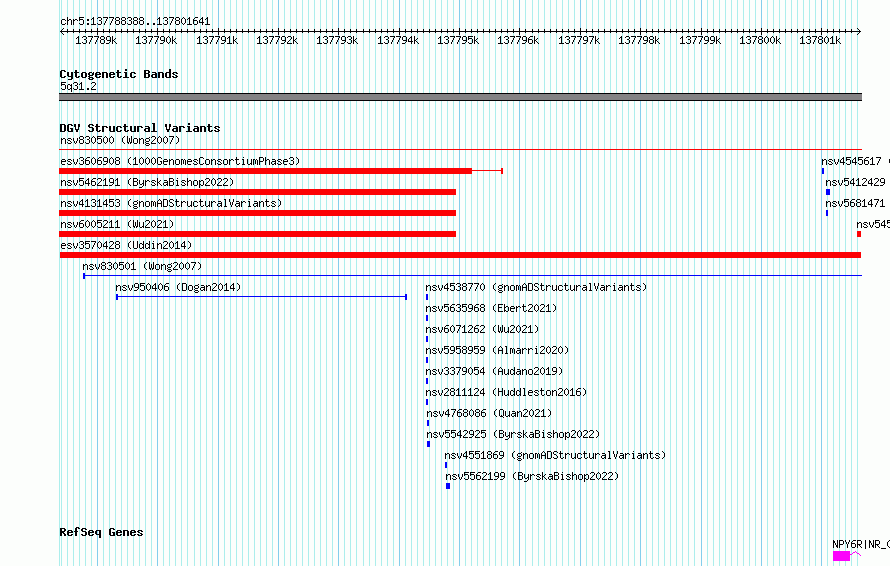Open nsv4131453 (gnomADStructuralVariants) label
This screenshot has width=890, height=566.
pyautogui.click(x=171, y=203)
